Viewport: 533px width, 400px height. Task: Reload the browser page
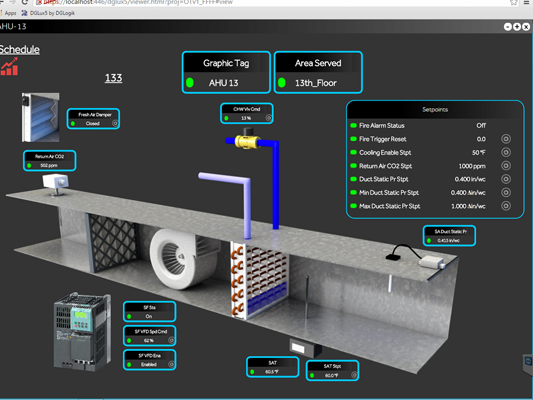24,2
